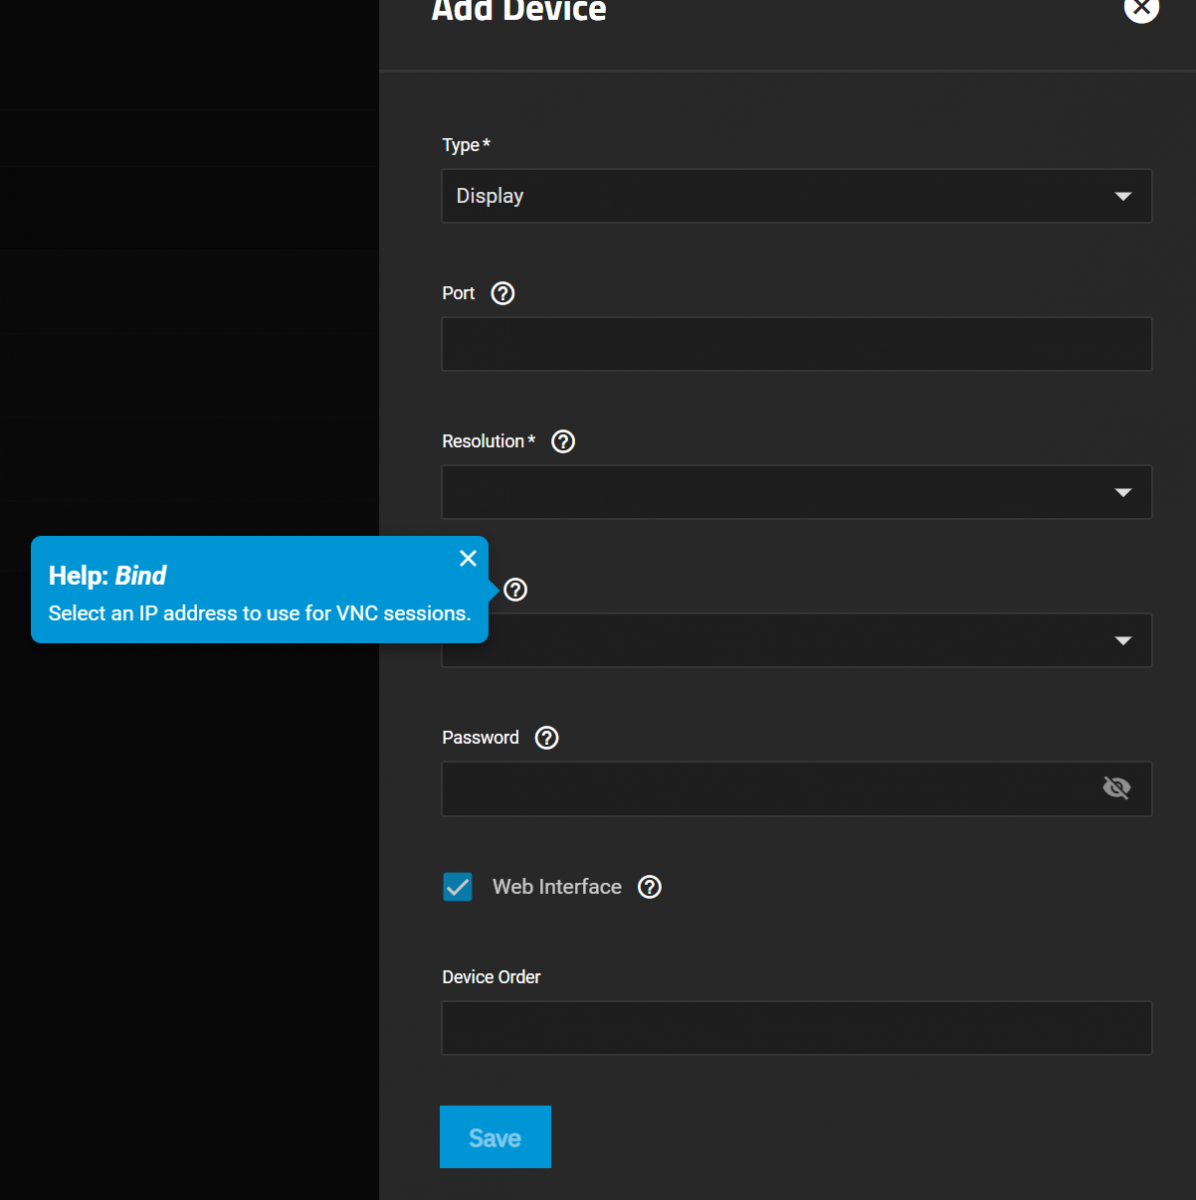The height and width of the screenshot is (1200, 1196).
Task: Expand the Bind address dropdown
Action: (800, 641)
